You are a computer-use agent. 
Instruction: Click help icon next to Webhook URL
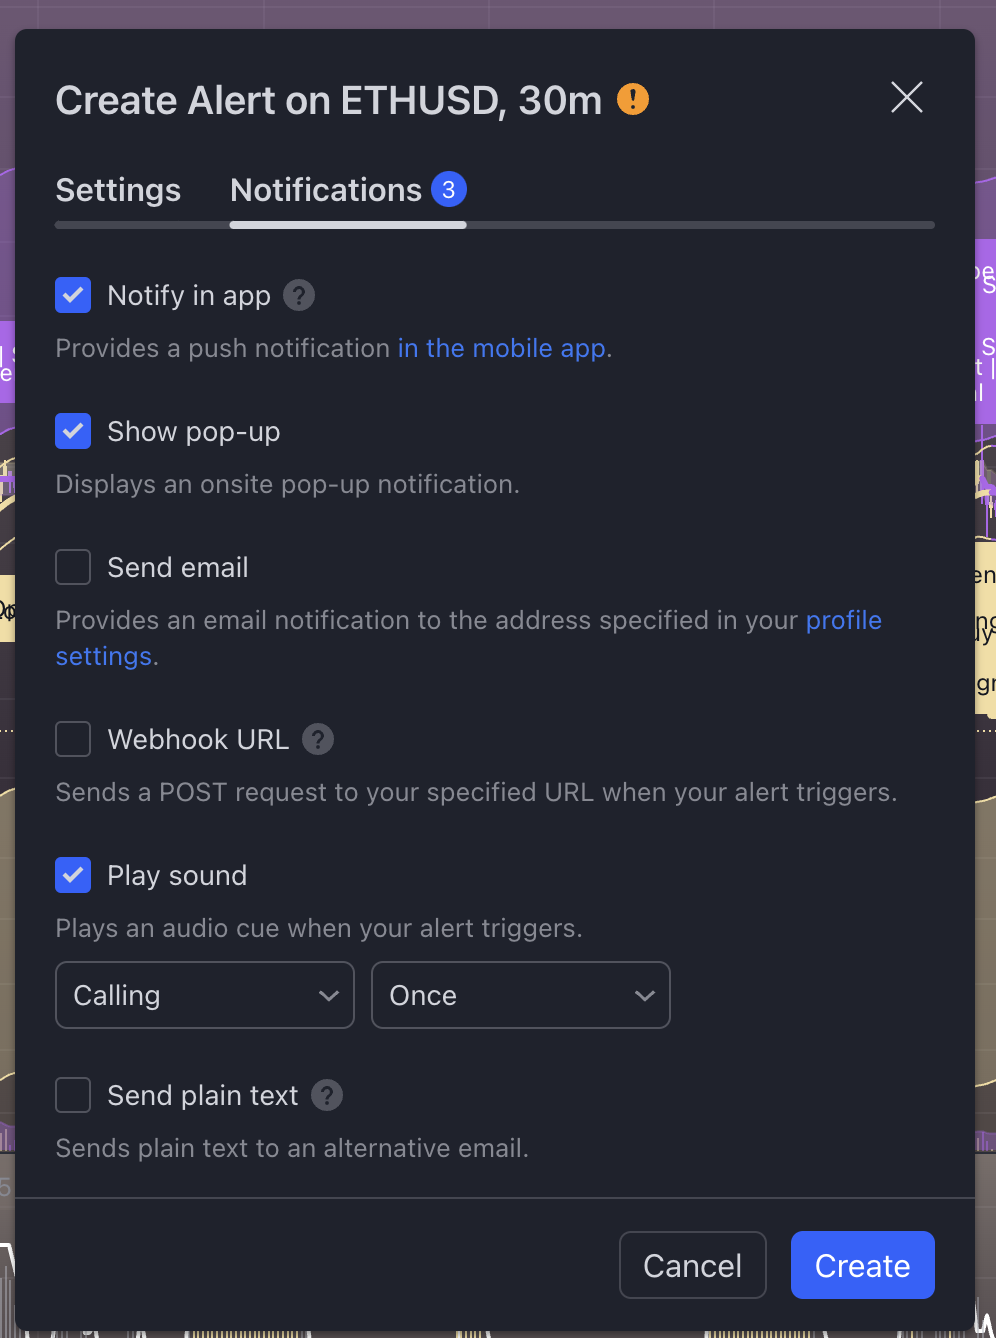(318, 739)
